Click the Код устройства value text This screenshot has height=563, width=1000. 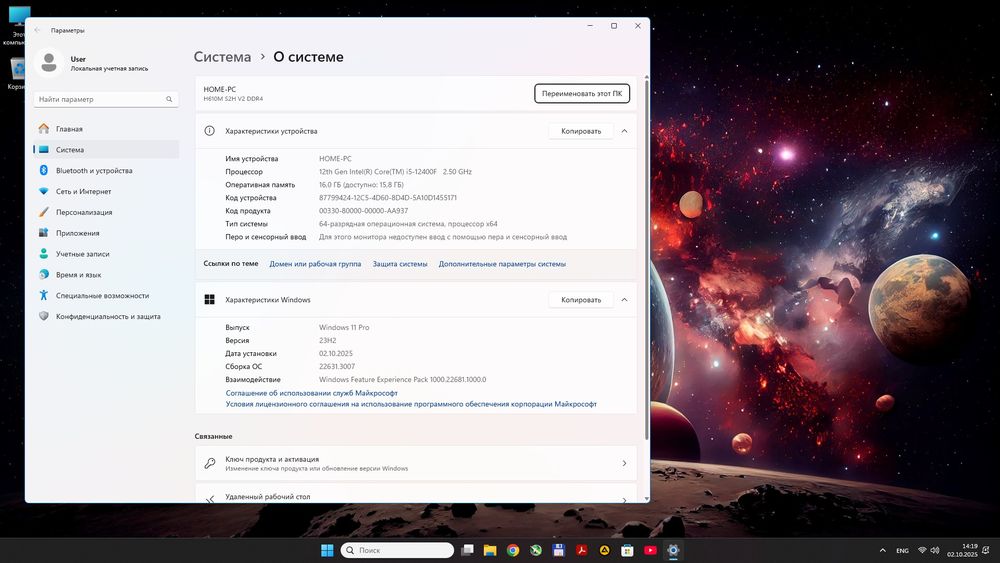(x=388, y=198)
